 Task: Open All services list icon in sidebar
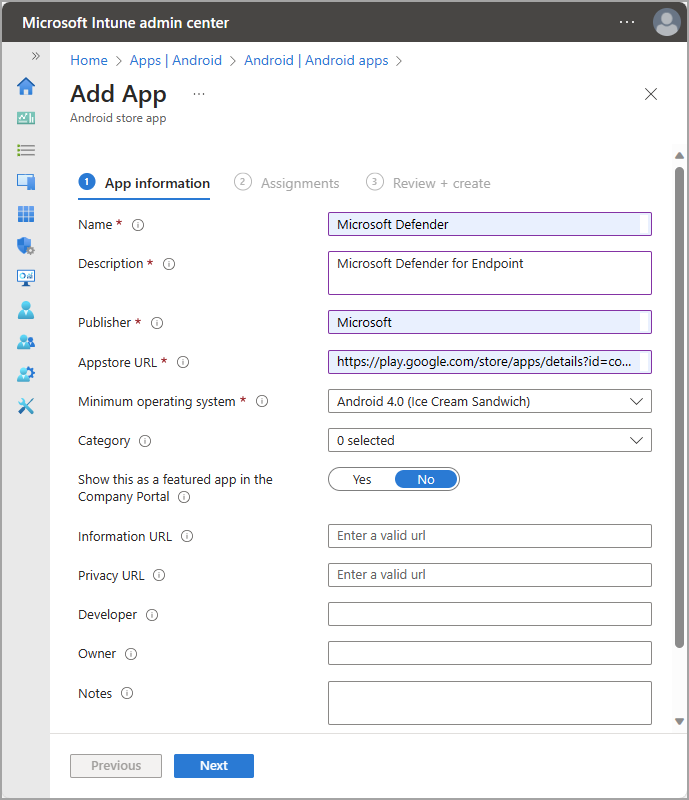coord(26,150)
